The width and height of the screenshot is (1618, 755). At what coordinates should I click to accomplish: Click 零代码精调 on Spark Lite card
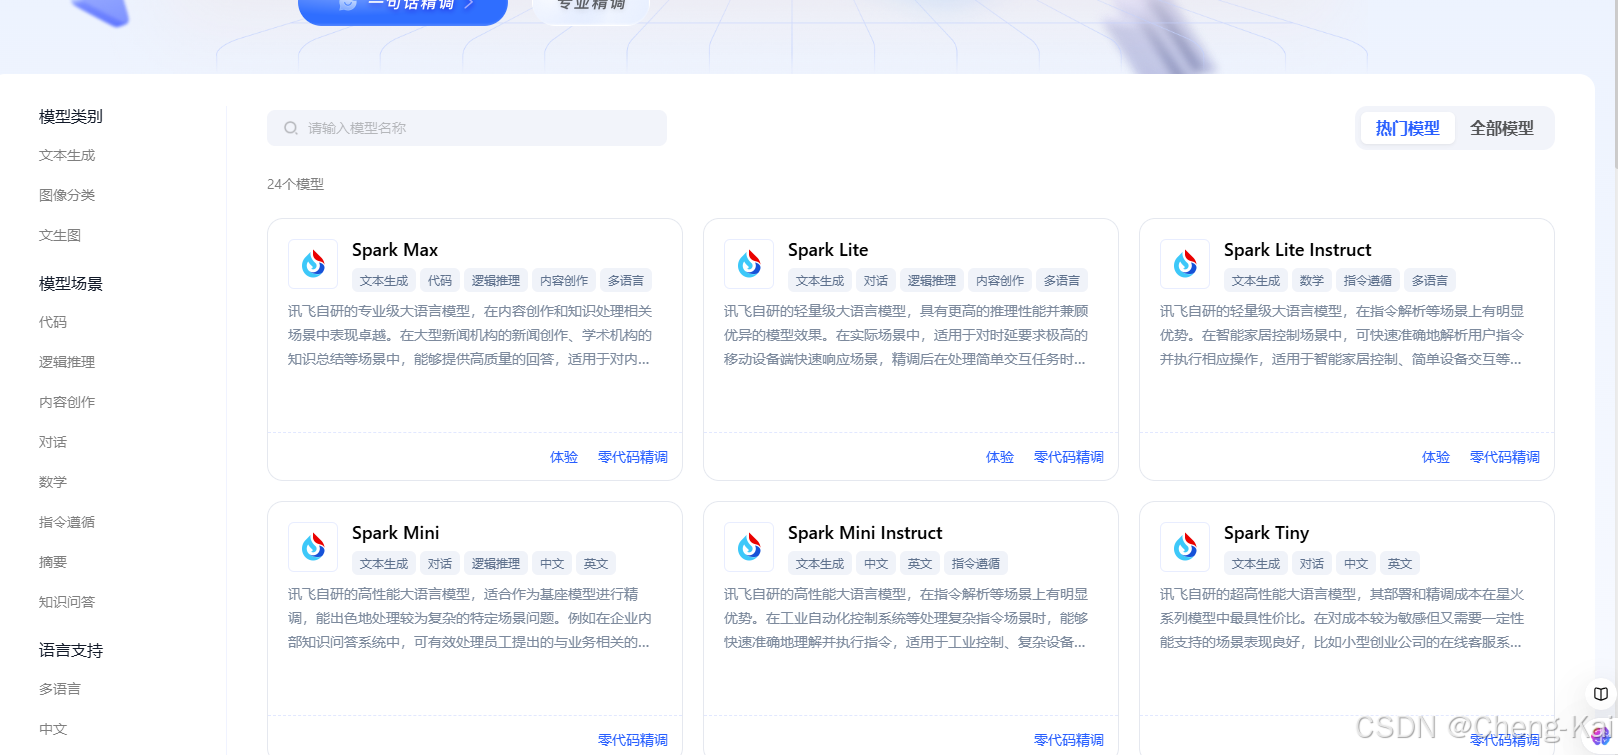(x=1069, y=457)
